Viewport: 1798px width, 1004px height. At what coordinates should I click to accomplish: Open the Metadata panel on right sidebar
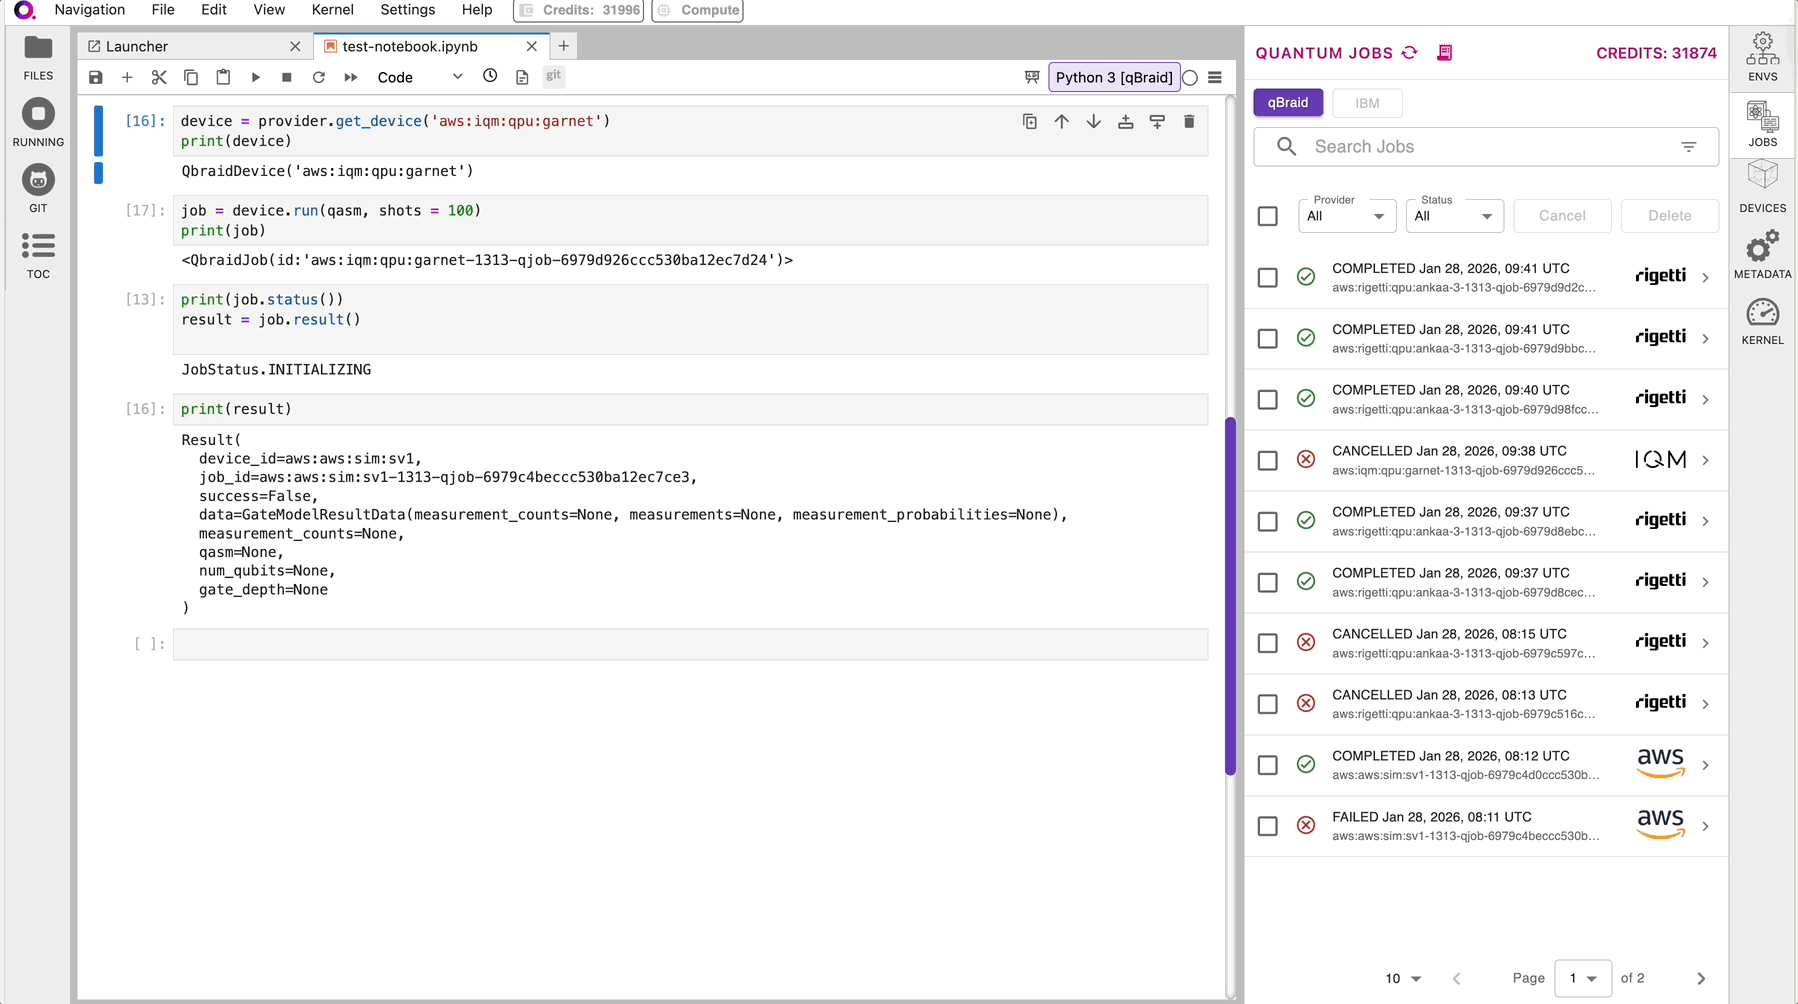pyautogui.click(x=1762, y=256)
